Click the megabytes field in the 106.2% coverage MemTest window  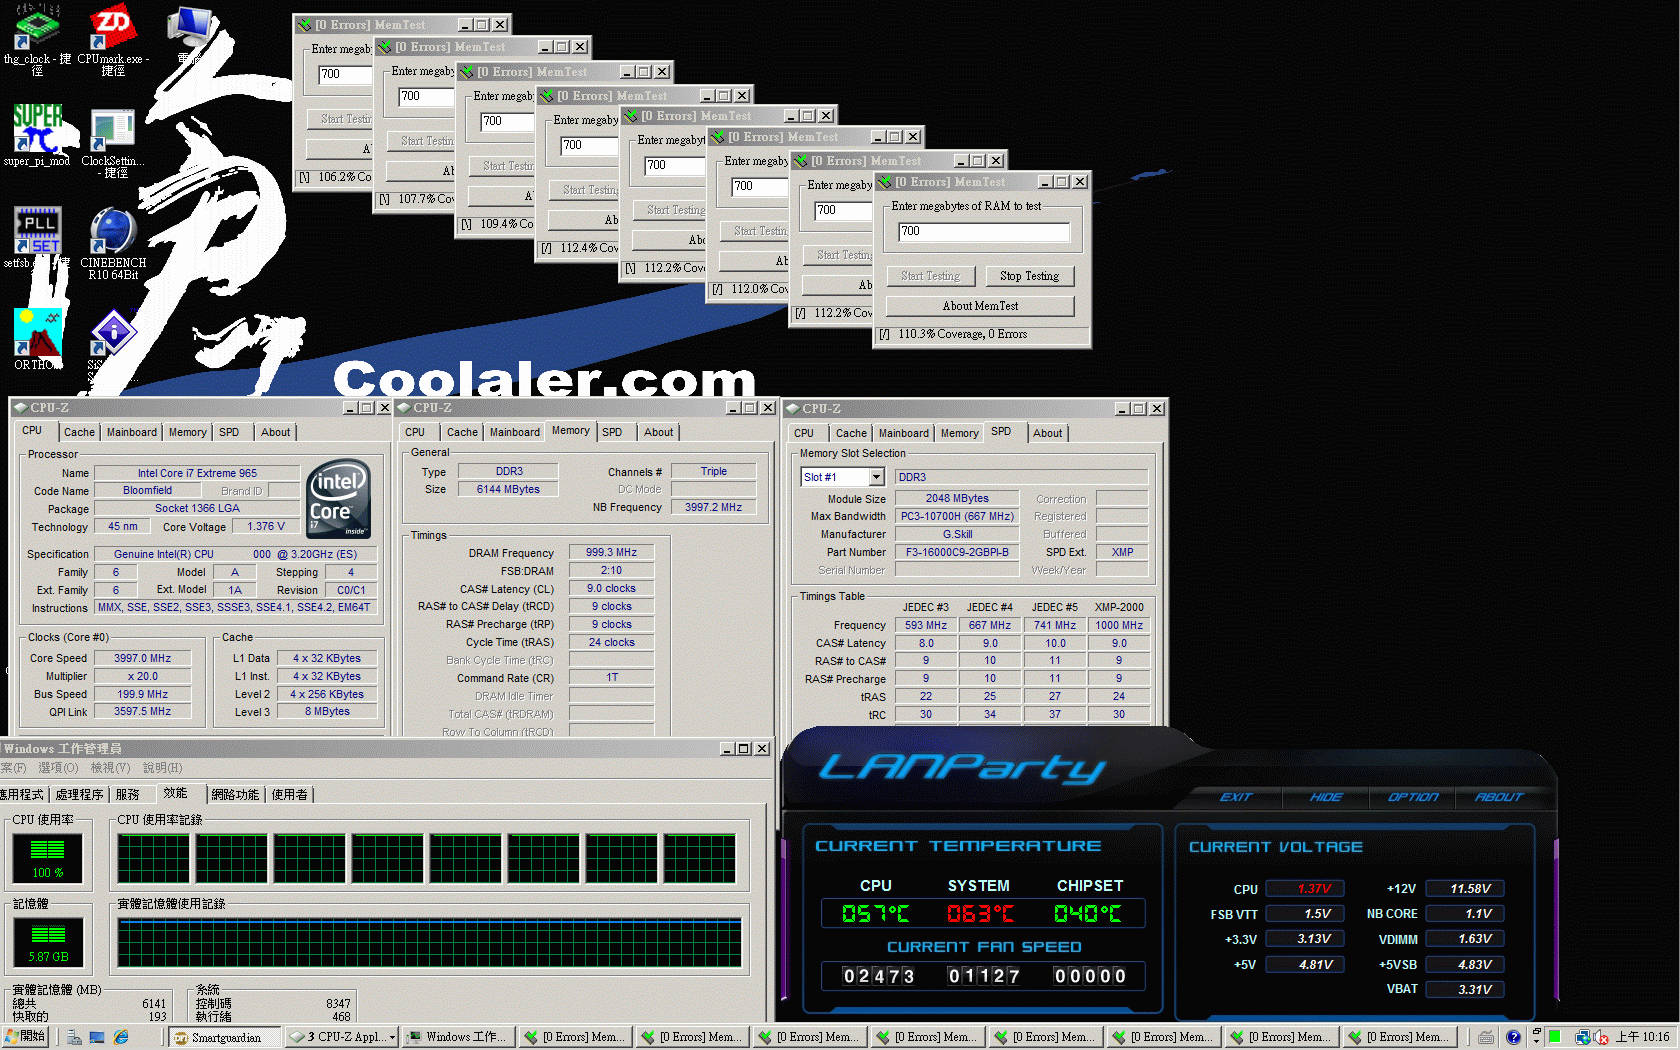point(345,74)
